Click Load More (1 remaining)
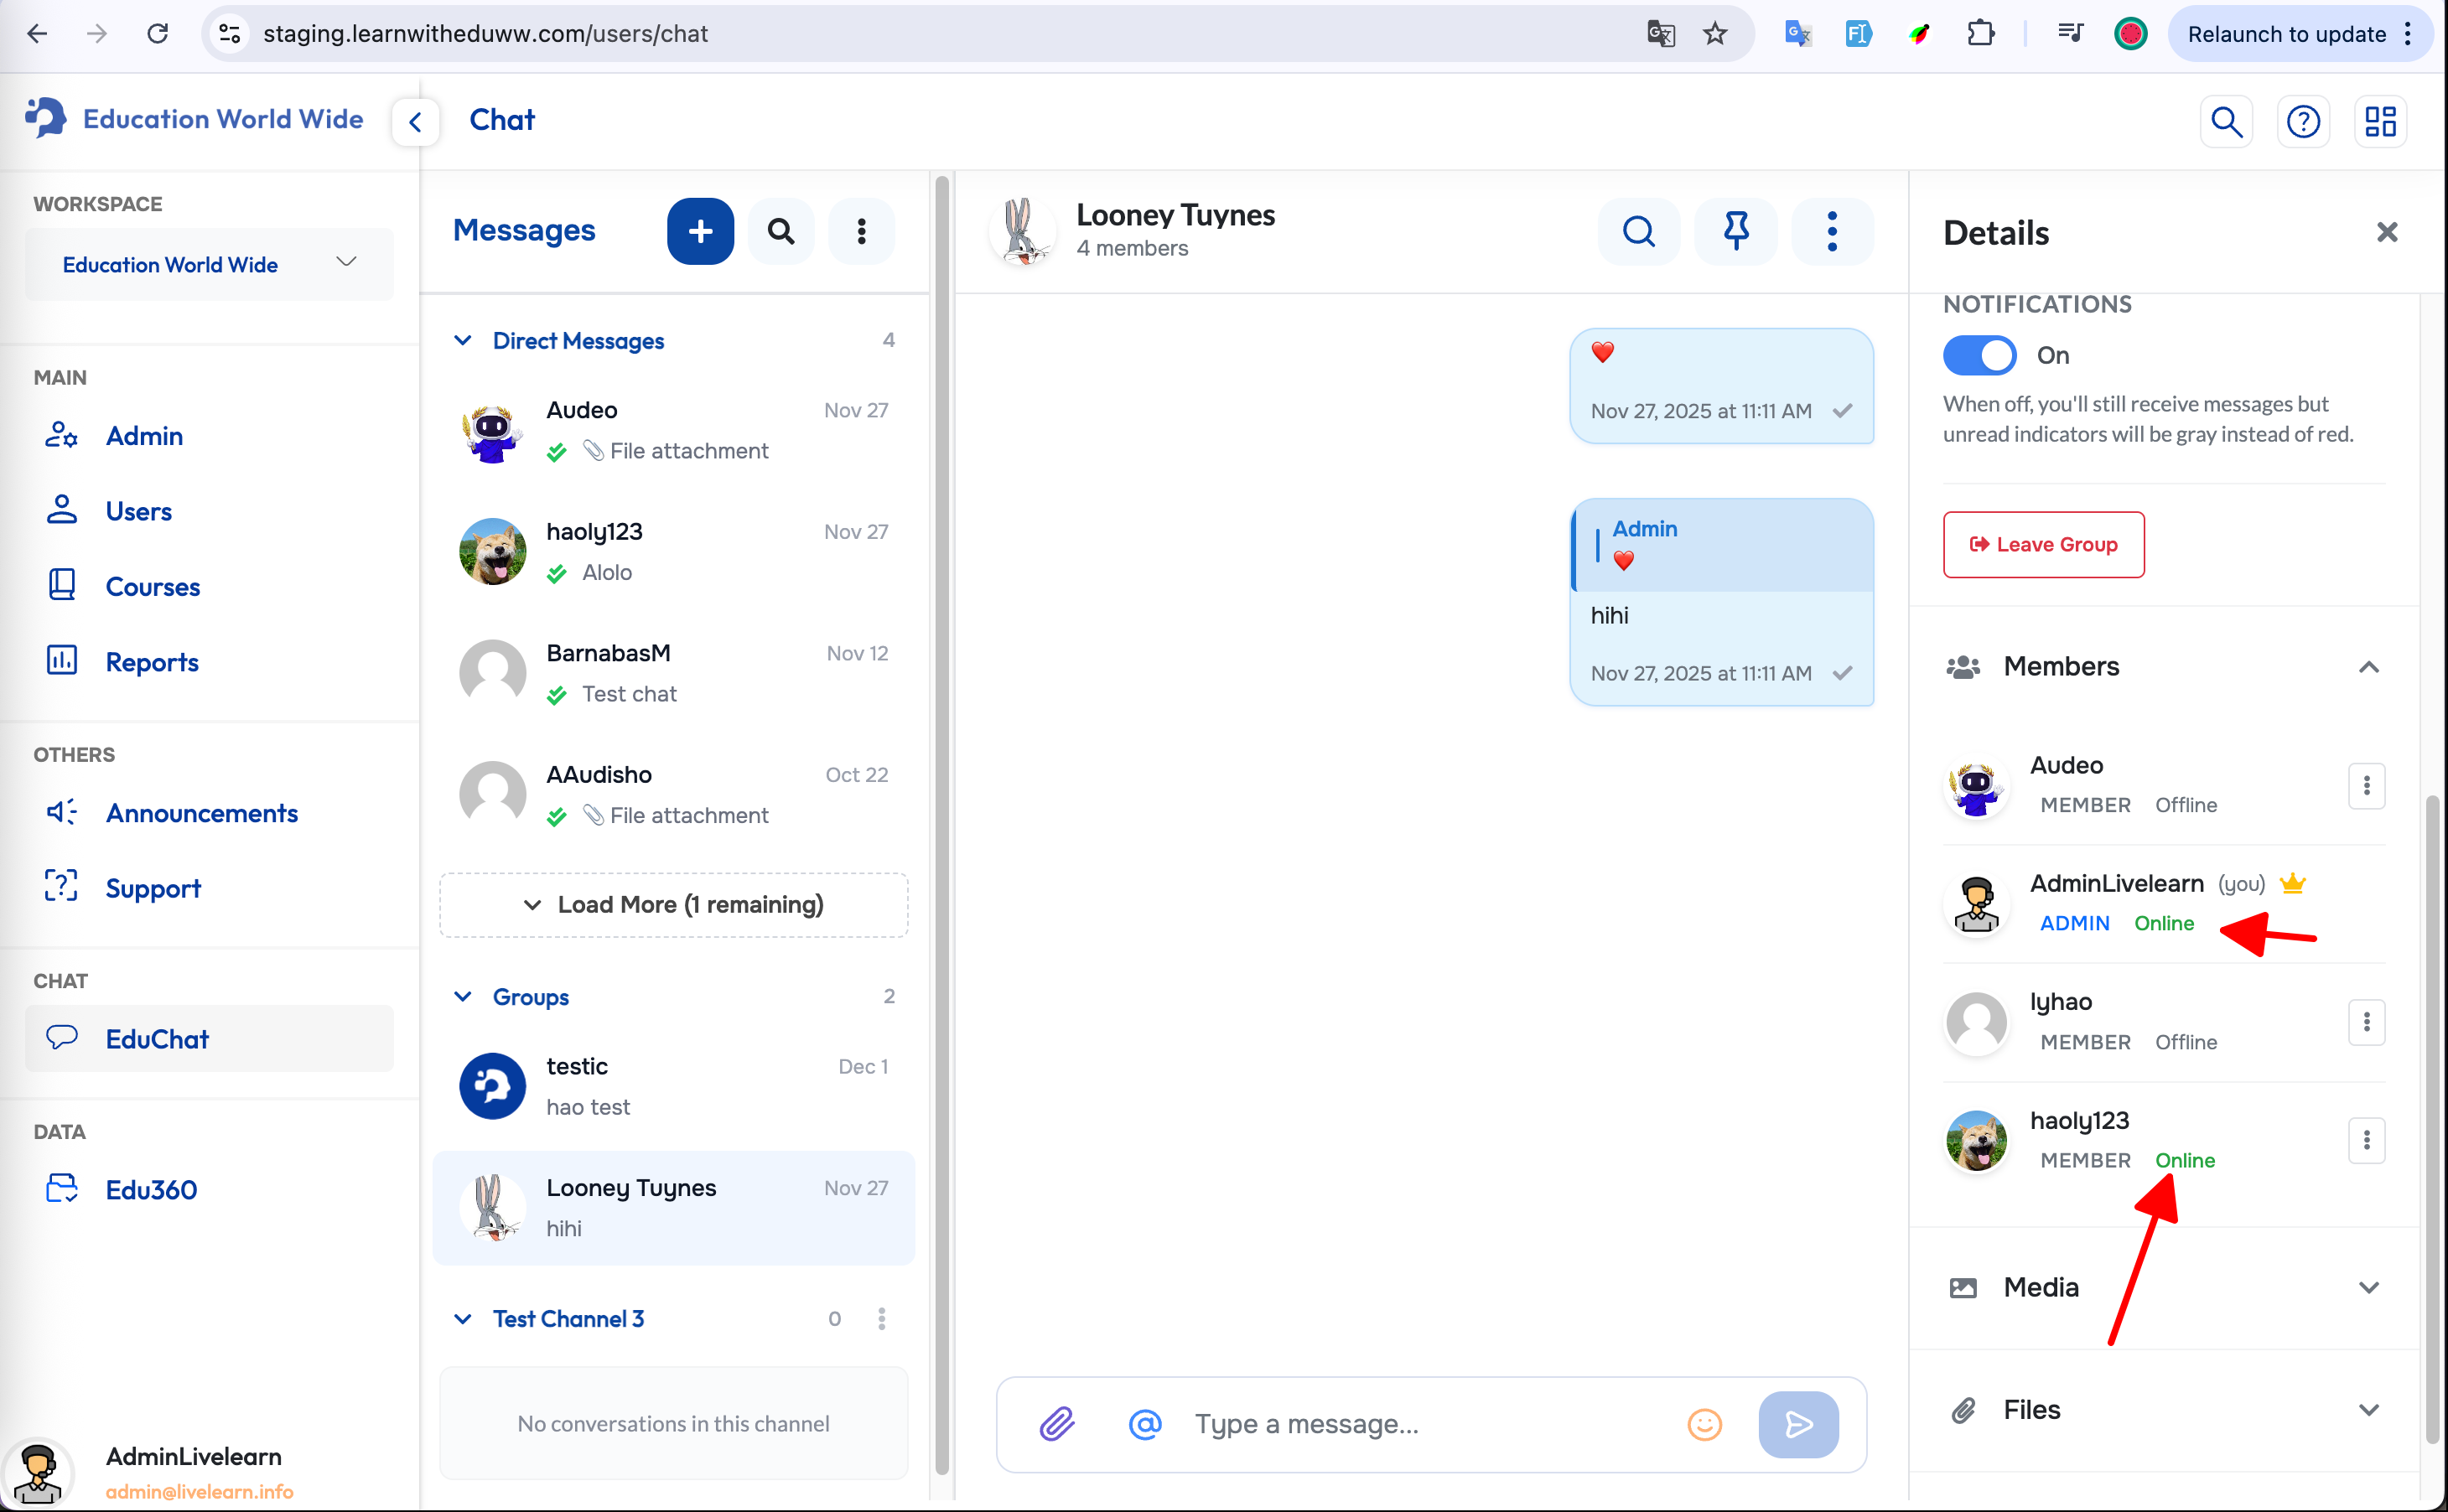Viewport: 2448px width, 1512px height. [x=673, y=904]
